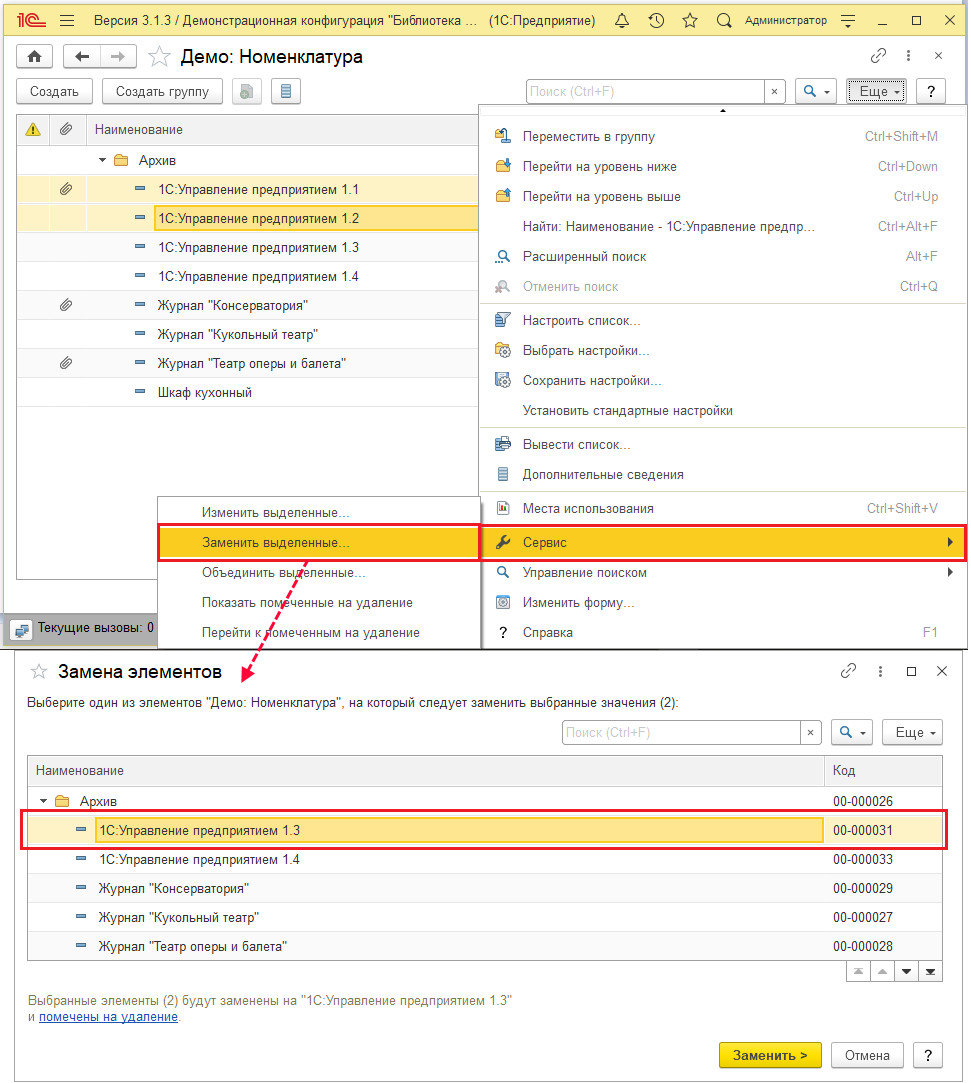The width and height of the screenshot is (971, 1083).
Task: Click code 00-000029 cell
Action: coord(883,888)
